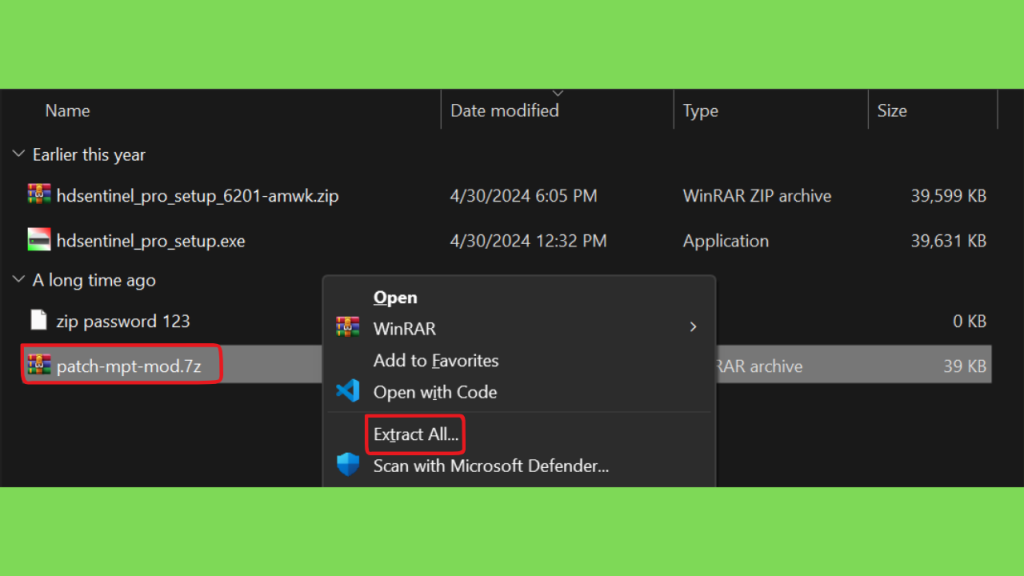Click the 39,599 KB size value
This screenshot has height=576, width=1024.
tap(948, 196)
